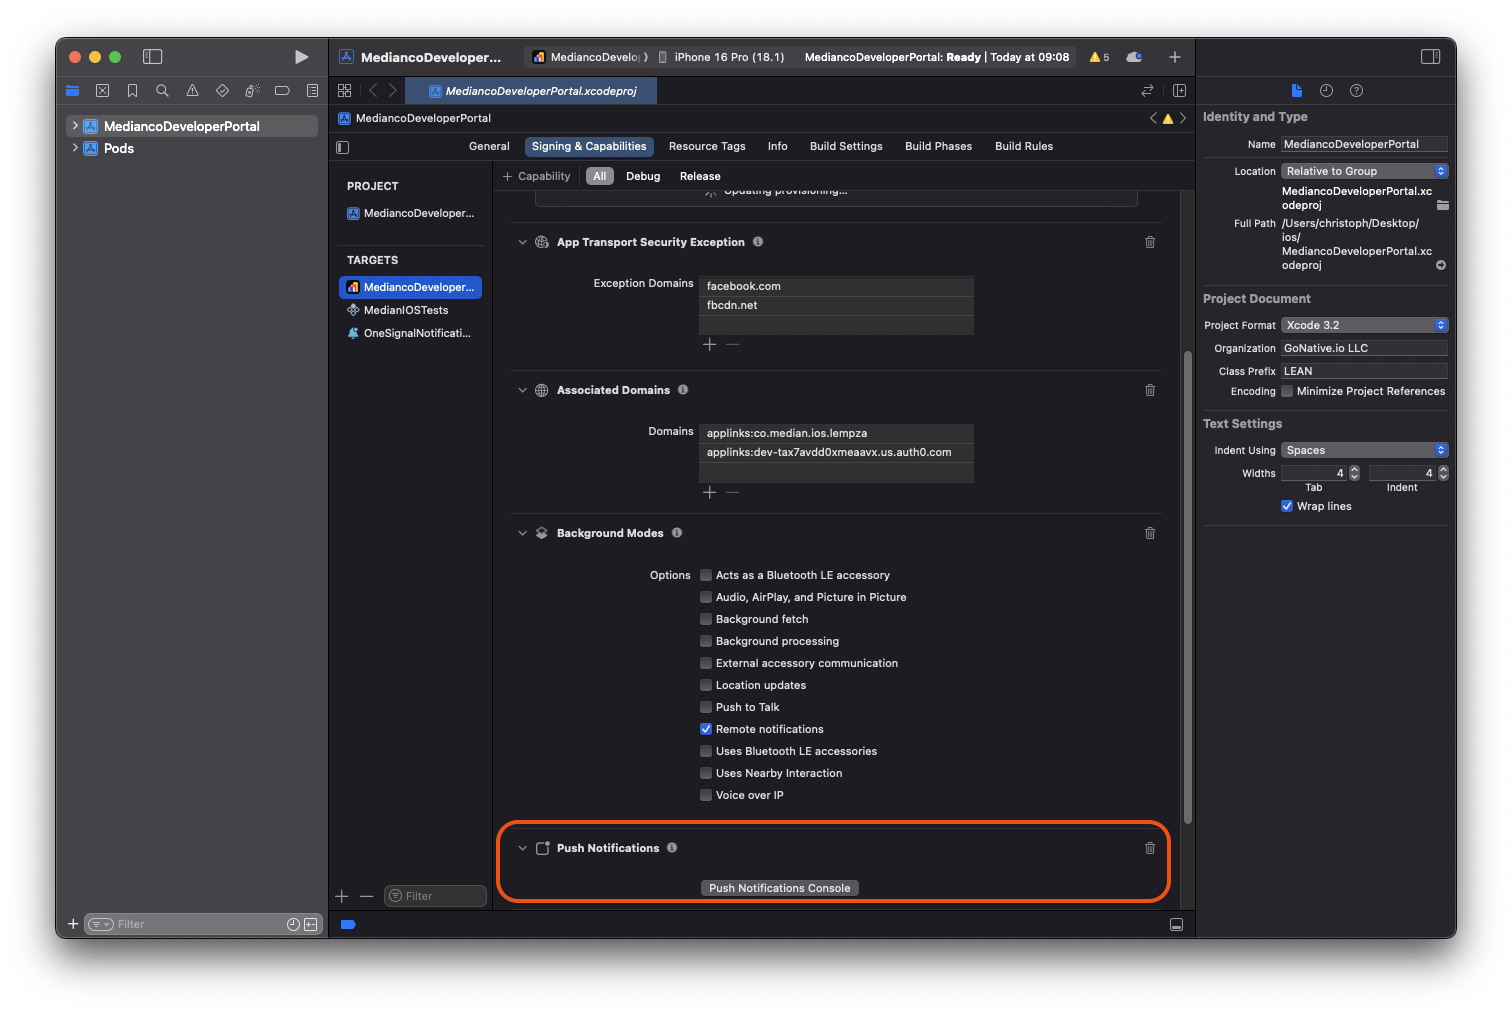Click trash icon for Associated Domains
1512x1012 pixels.
tap(1150, 390)
